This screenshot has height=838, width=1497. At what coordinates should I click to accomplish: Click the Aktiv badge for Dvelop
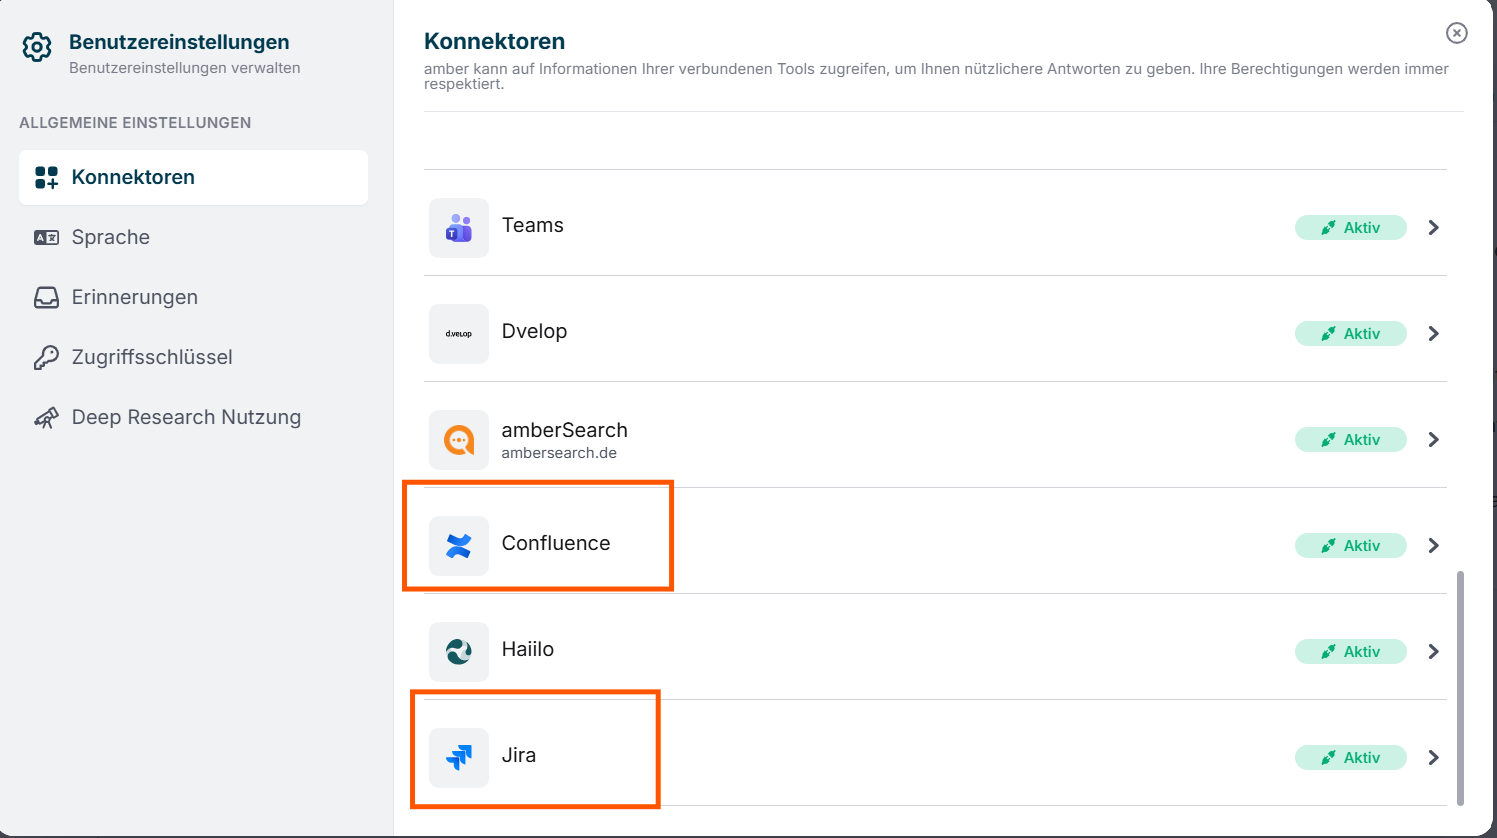1351,334
